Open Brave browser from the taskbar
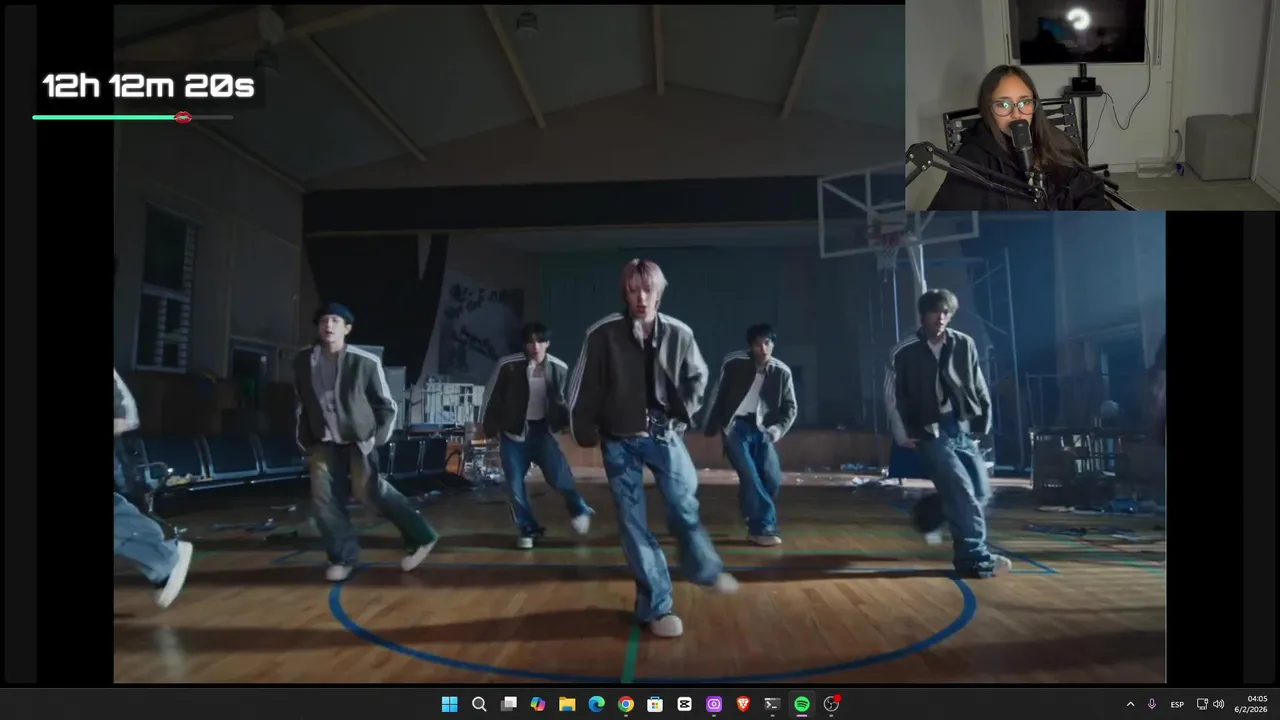The image size is (1280, 720). tap(743, 704)
